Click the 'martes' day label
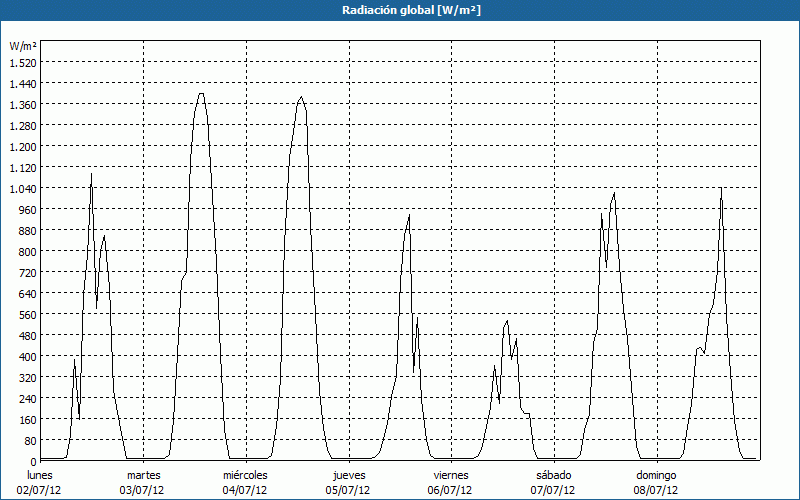The width and height of the screenshot is (800, 500). [143, 475]
